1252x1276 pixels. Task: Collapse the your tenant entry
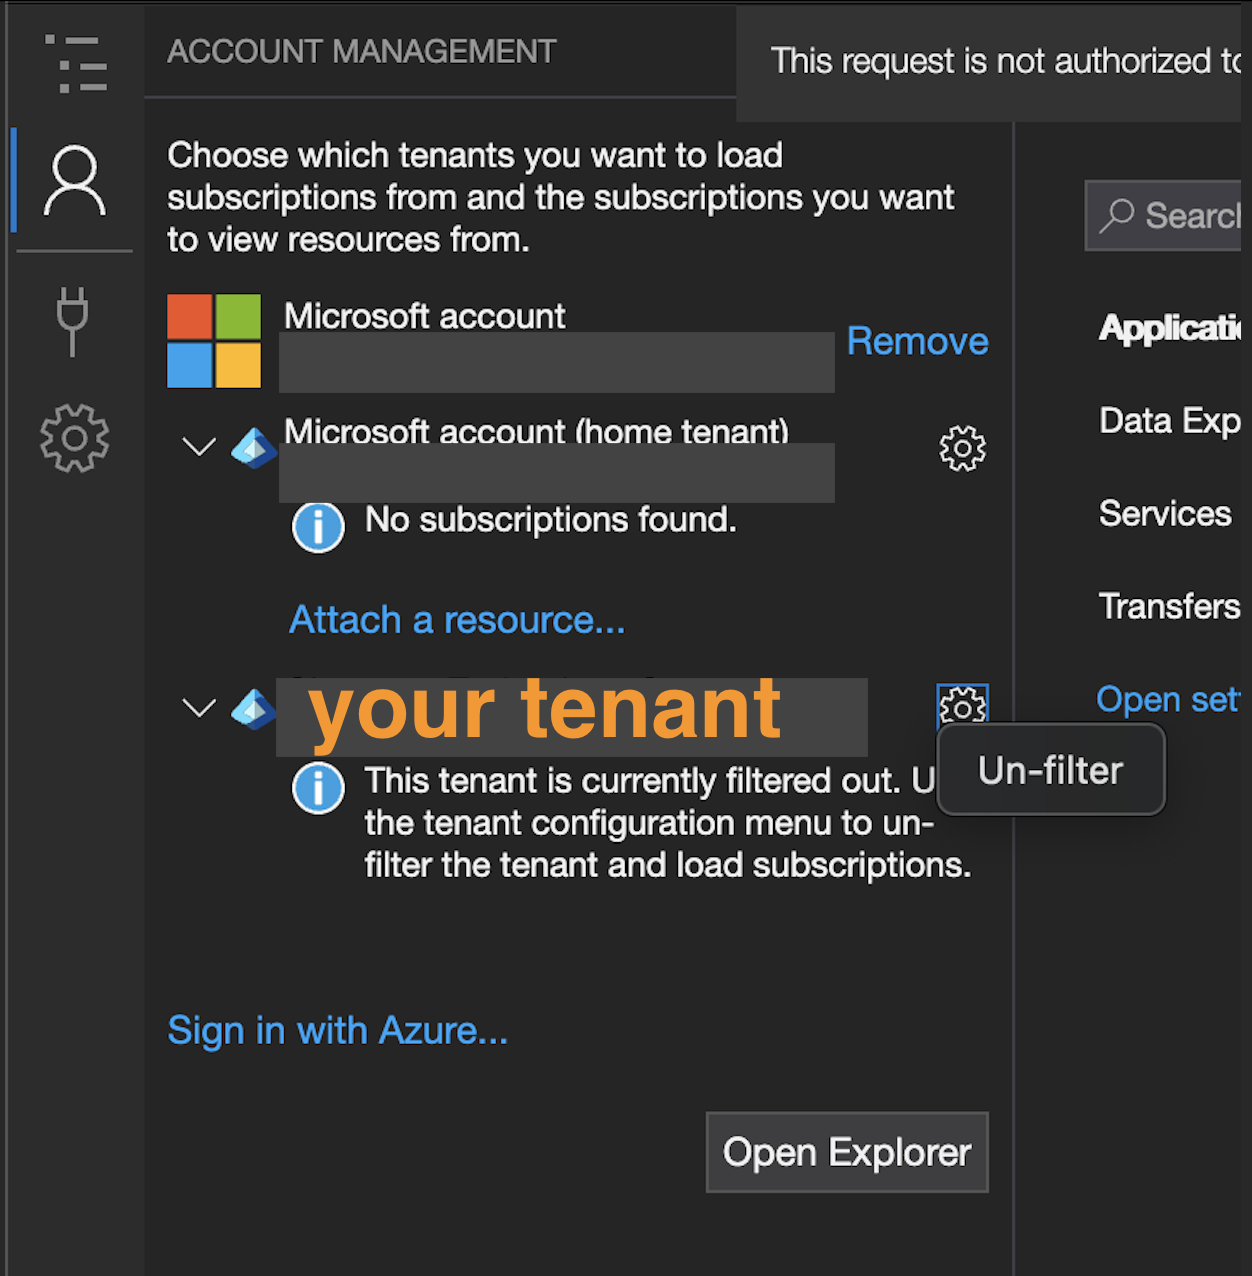198,708
